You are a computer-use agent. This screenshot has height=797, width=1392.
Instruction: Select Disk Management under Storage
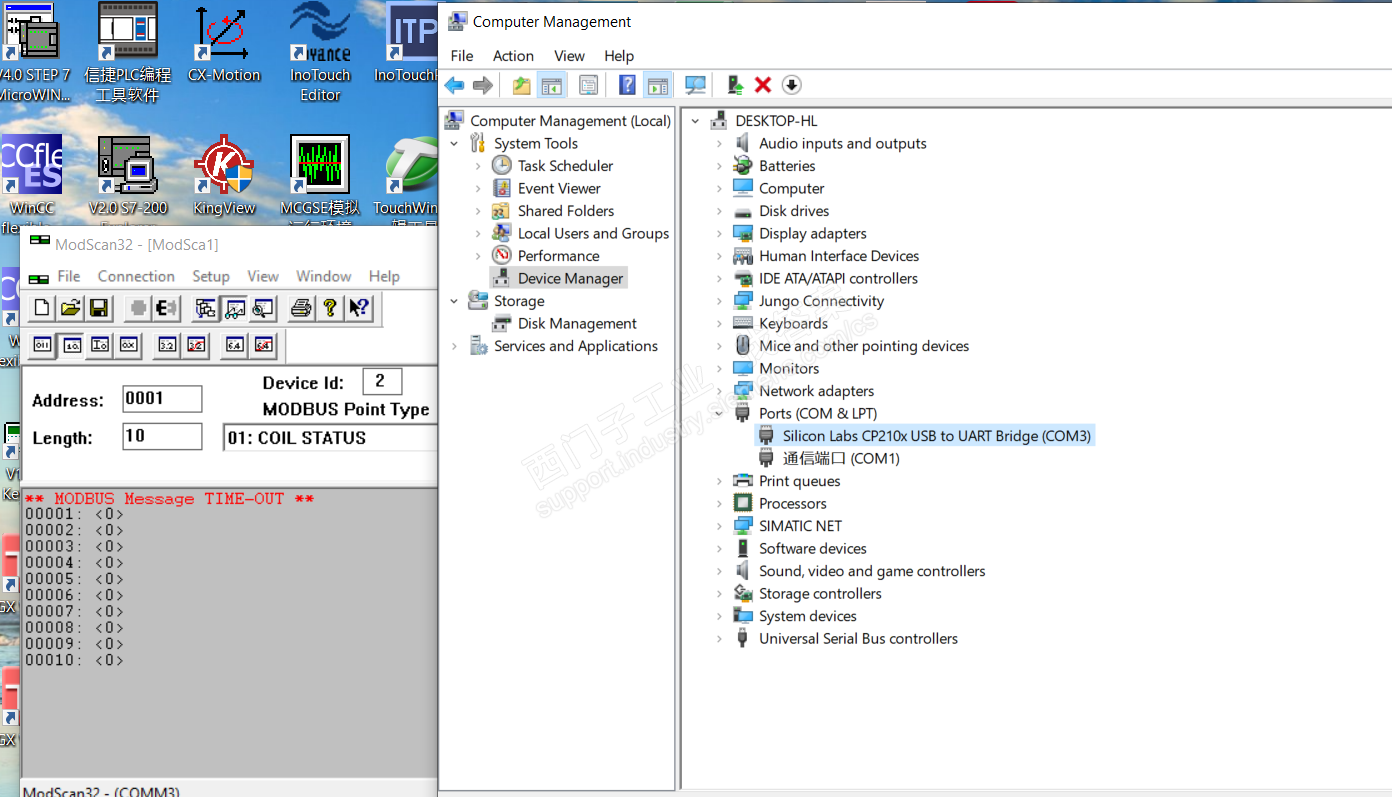577,323
